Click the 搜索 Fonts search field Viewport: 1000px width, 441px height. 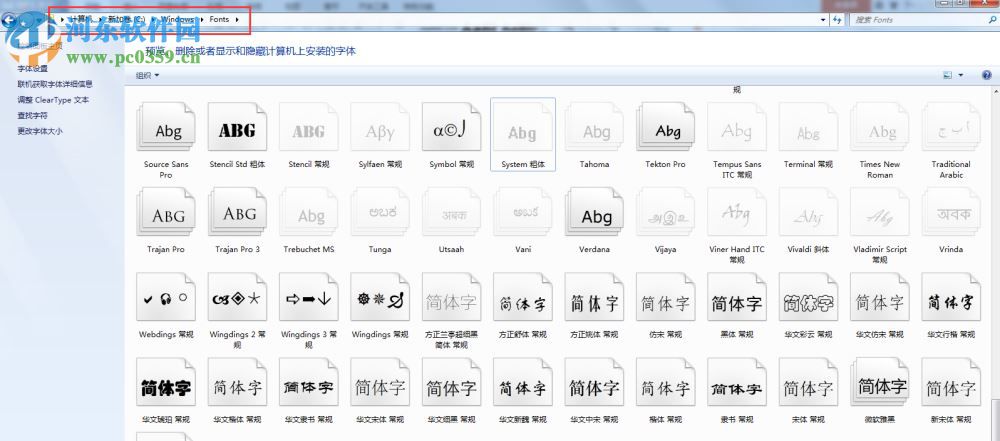click(x=922, y=20)
